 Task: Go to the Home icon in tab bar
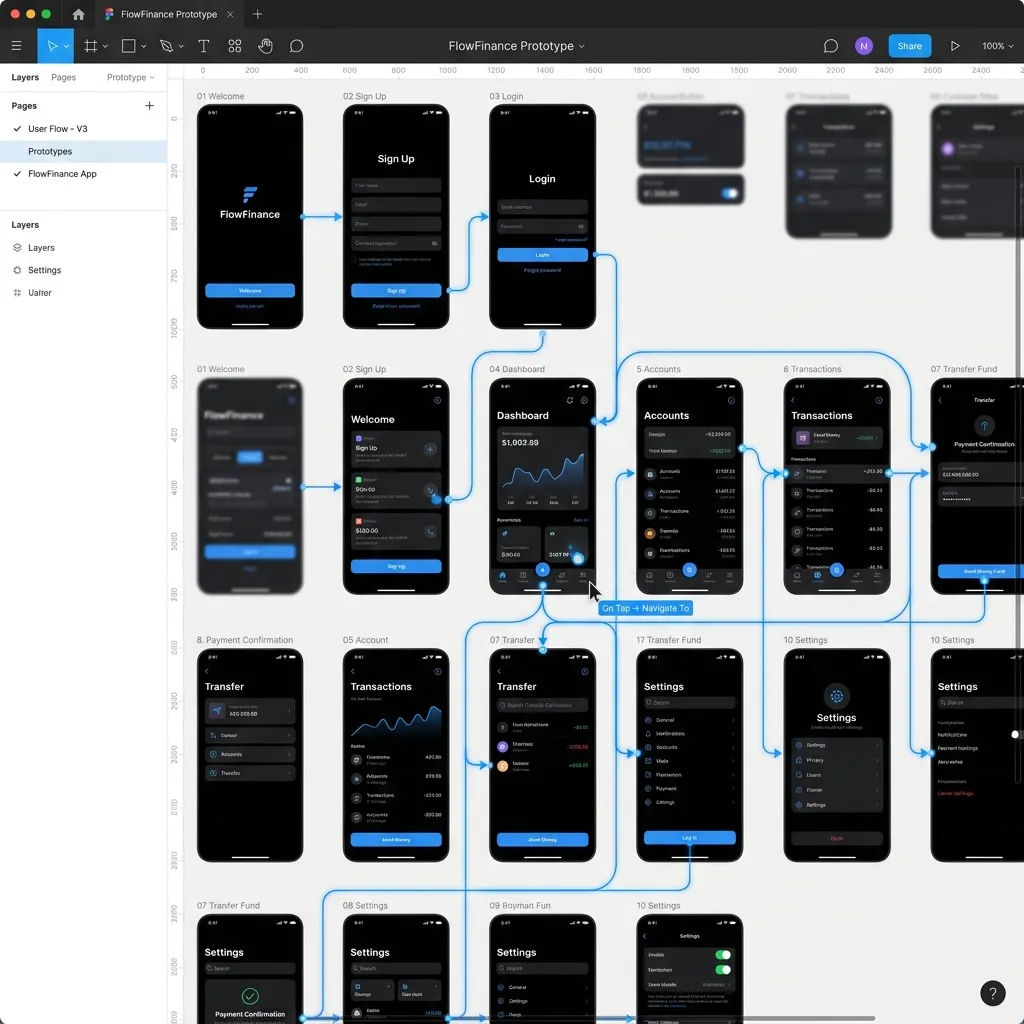[78, 14]
